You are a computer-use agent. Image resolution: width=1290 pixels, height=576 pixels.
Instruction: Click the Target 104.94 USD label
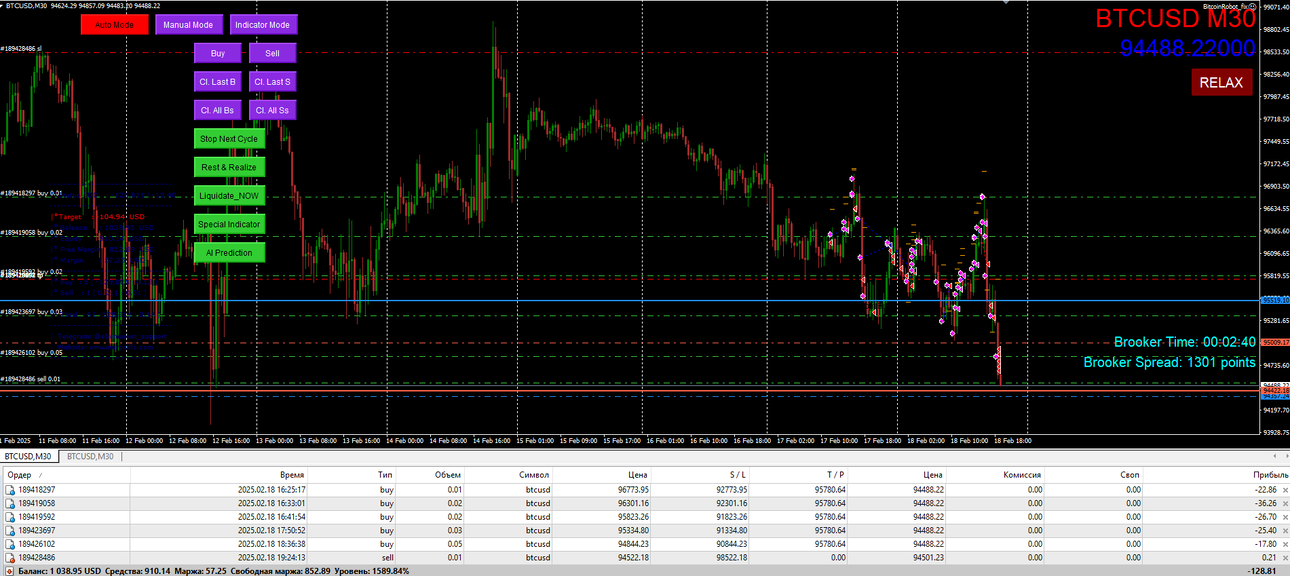(98, 216)
